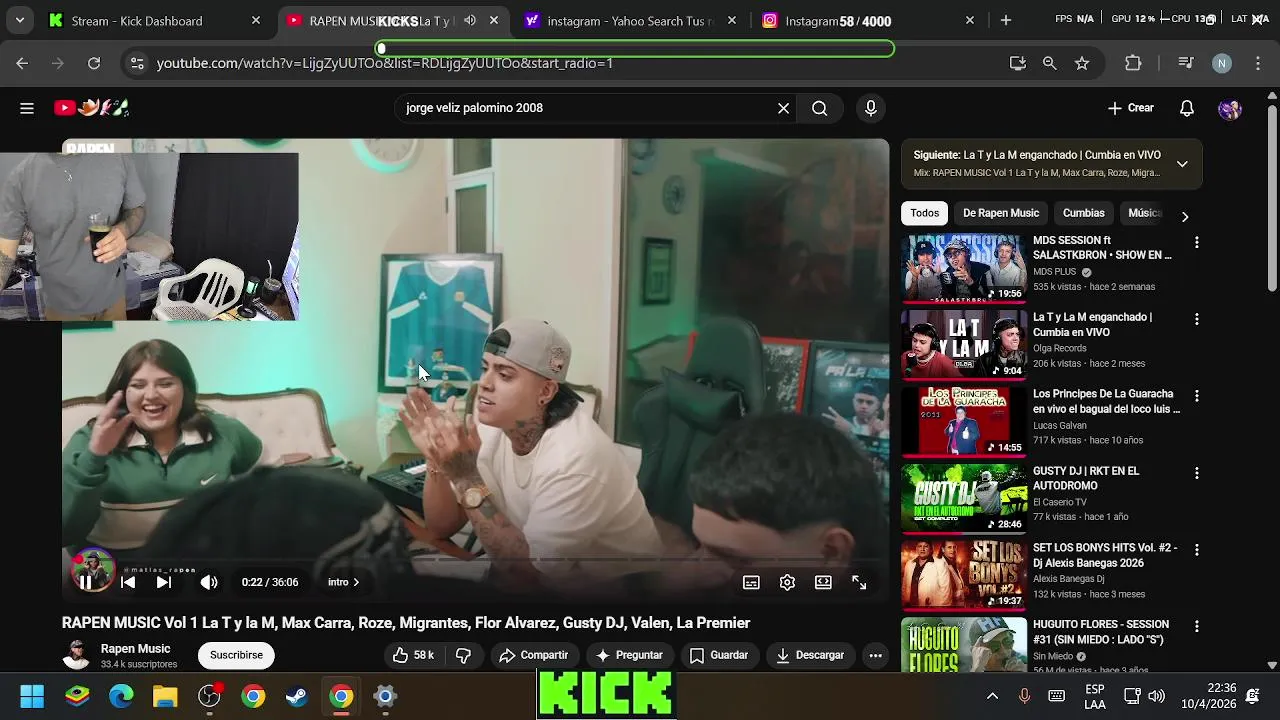Skip to next video in playlist

pos(164,582)
